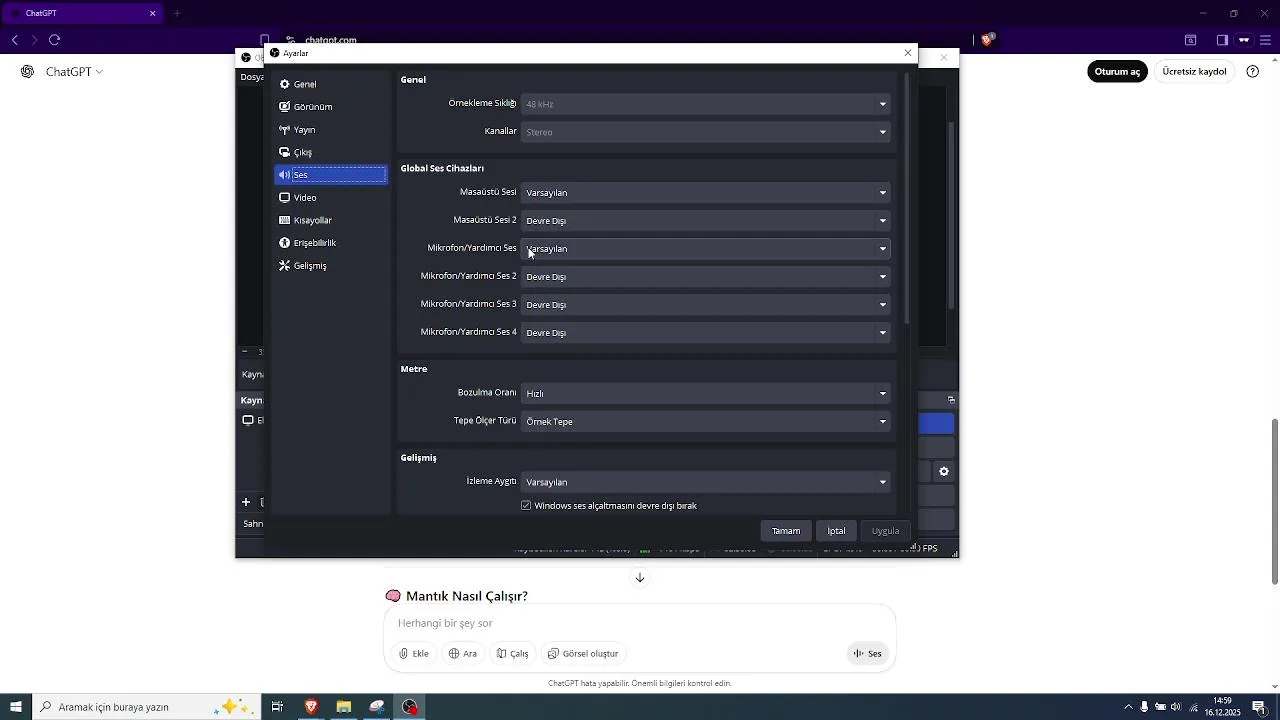Image resolution: width=1280 pixels, height=720 pixels.
Task: Click the İptal button
Action: point(836,531)
